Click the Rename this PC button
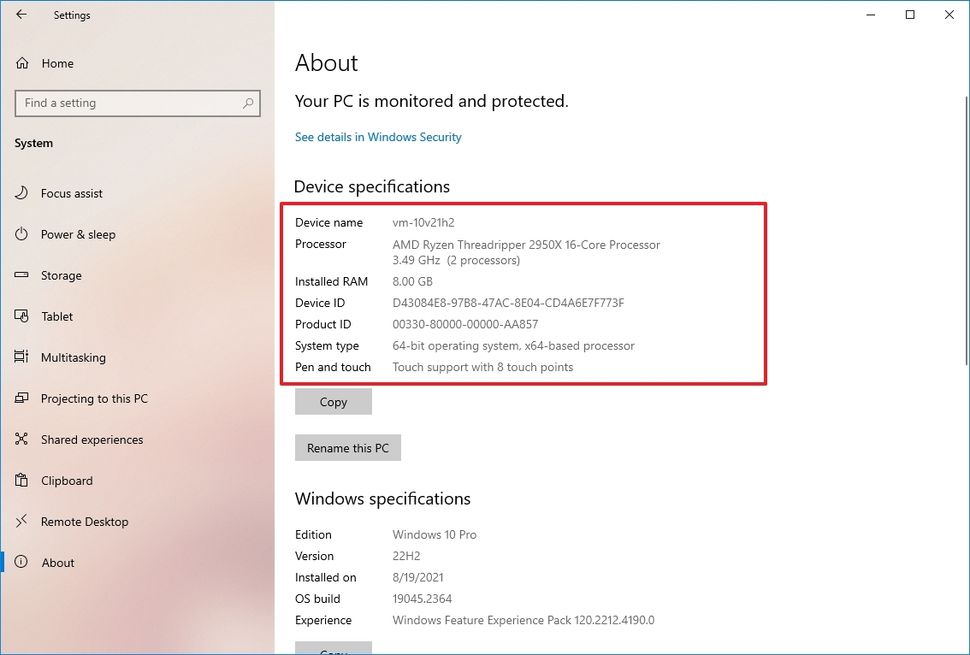The width and height of the screenshot is (970, 655). coord(348,447)
